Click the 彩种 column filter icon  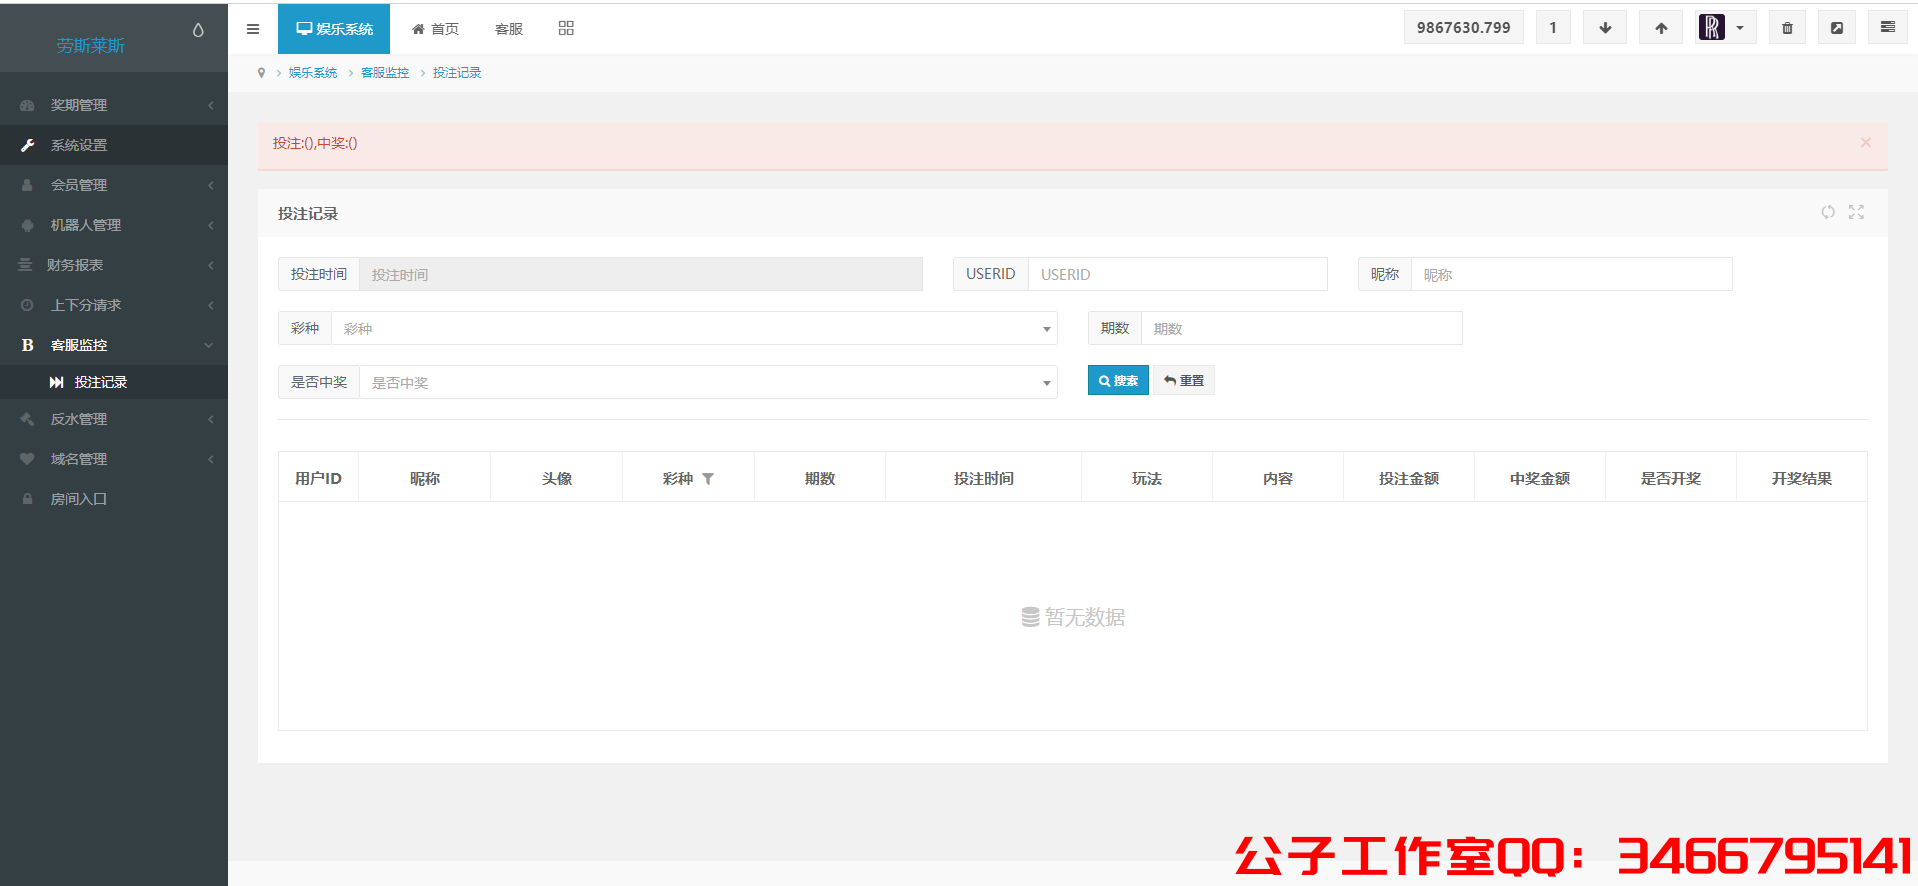click(708, 479)
